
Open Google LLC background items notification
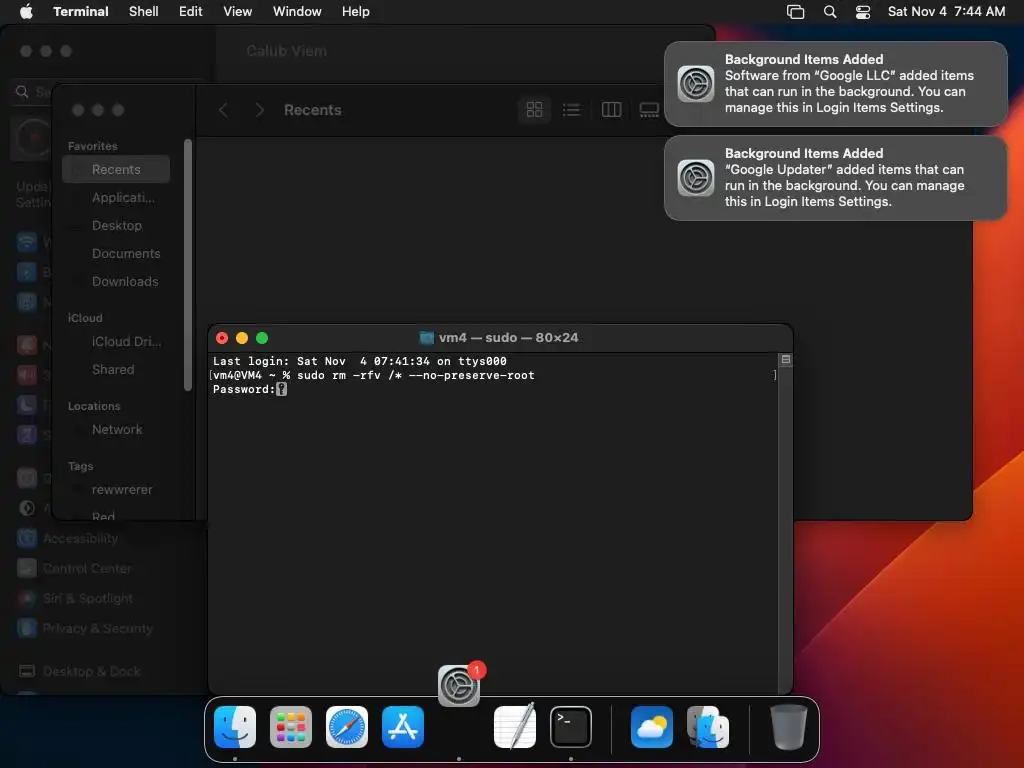835,84
